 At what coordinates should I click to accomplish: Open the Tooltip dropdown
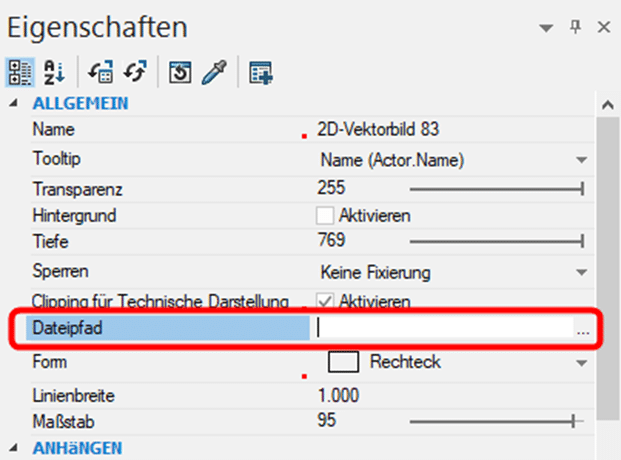coord(581,160)
